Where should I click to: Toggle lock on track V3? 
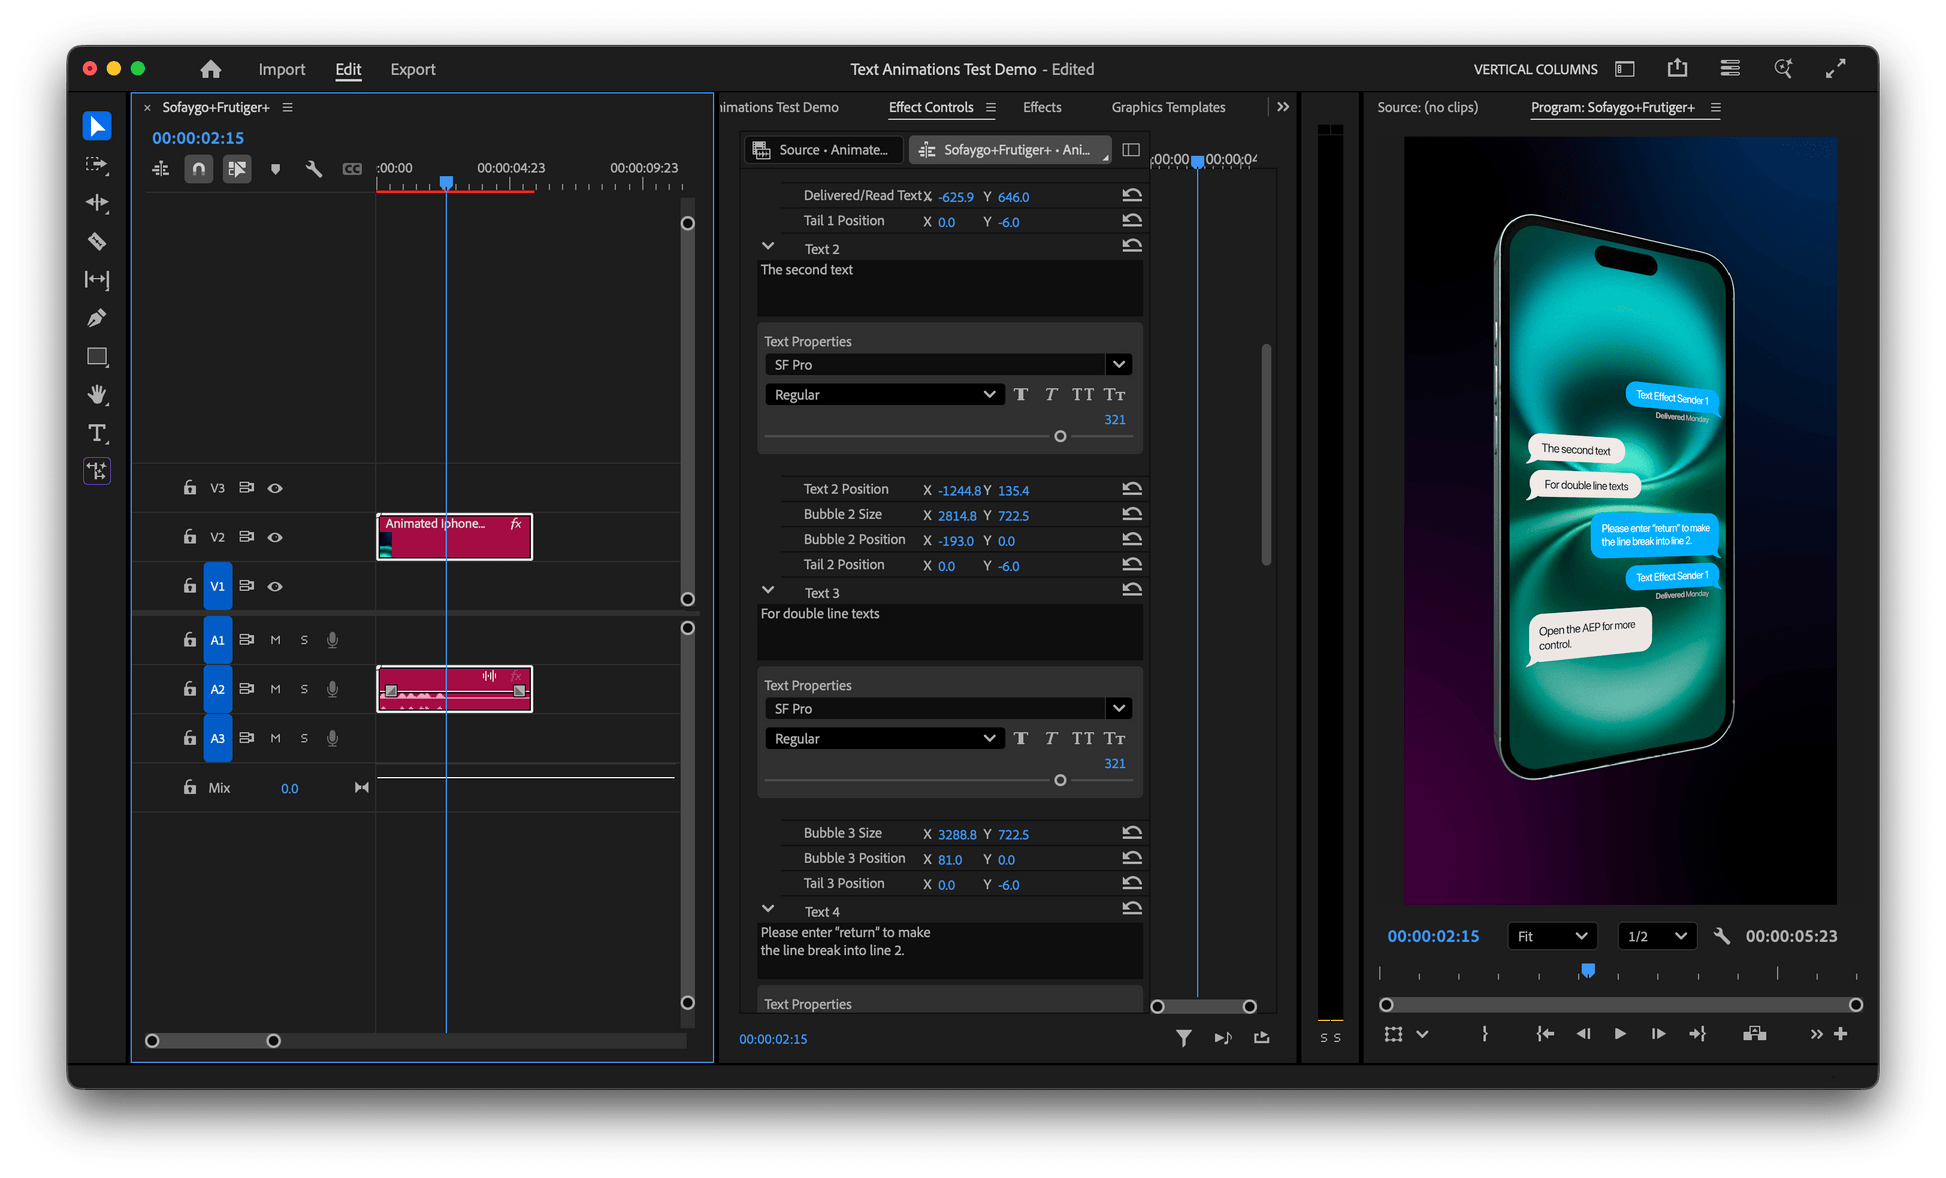coord(190,488)
